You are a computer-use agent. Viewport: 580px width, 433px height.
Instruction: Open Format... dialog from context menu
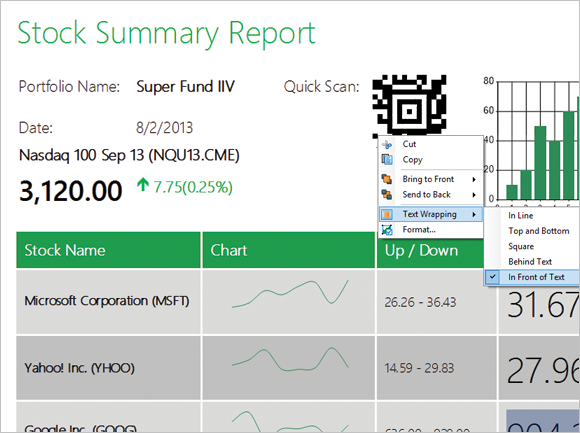pyautogui.click(x=419, y=230)
